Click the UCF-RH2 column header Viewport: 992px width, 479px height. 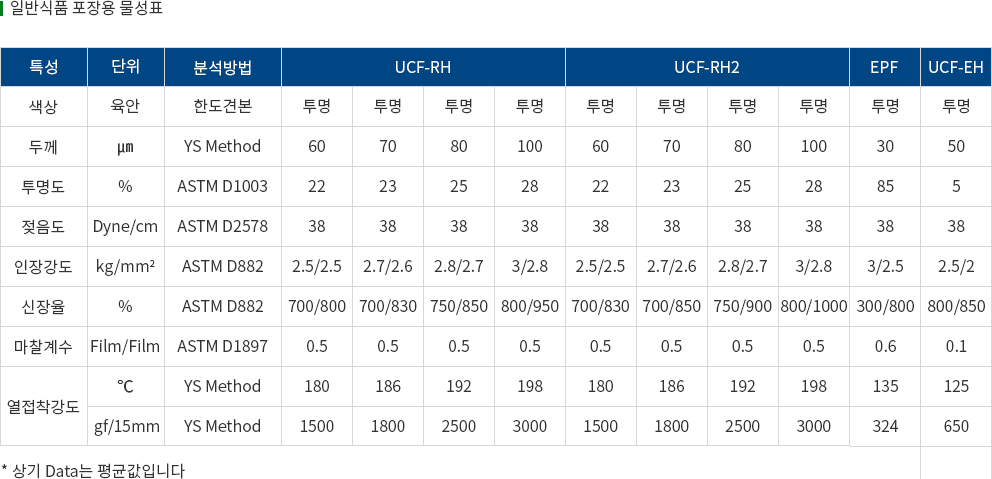point(707,67)
